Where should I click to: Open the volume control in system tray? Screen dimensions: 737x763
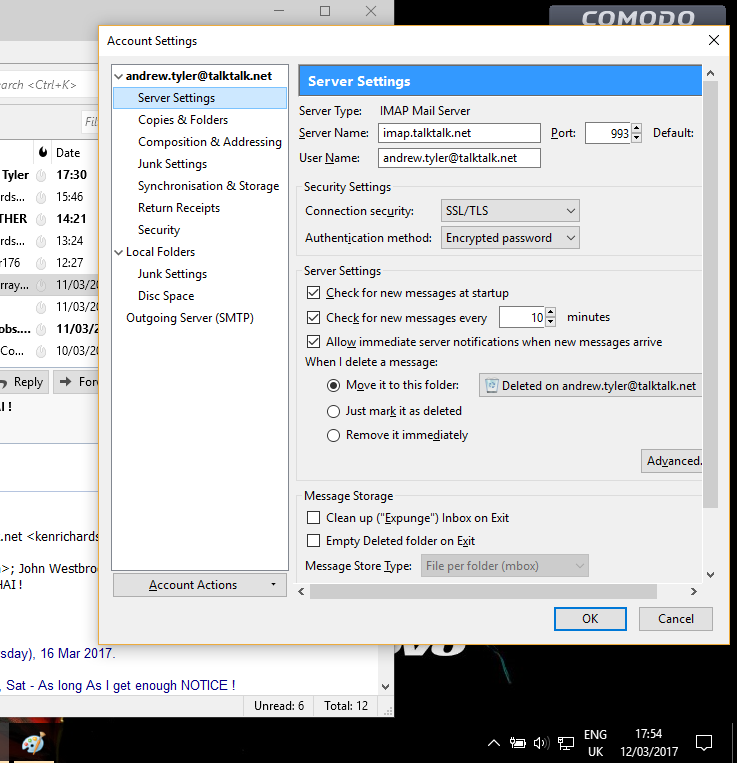[541, 743]
